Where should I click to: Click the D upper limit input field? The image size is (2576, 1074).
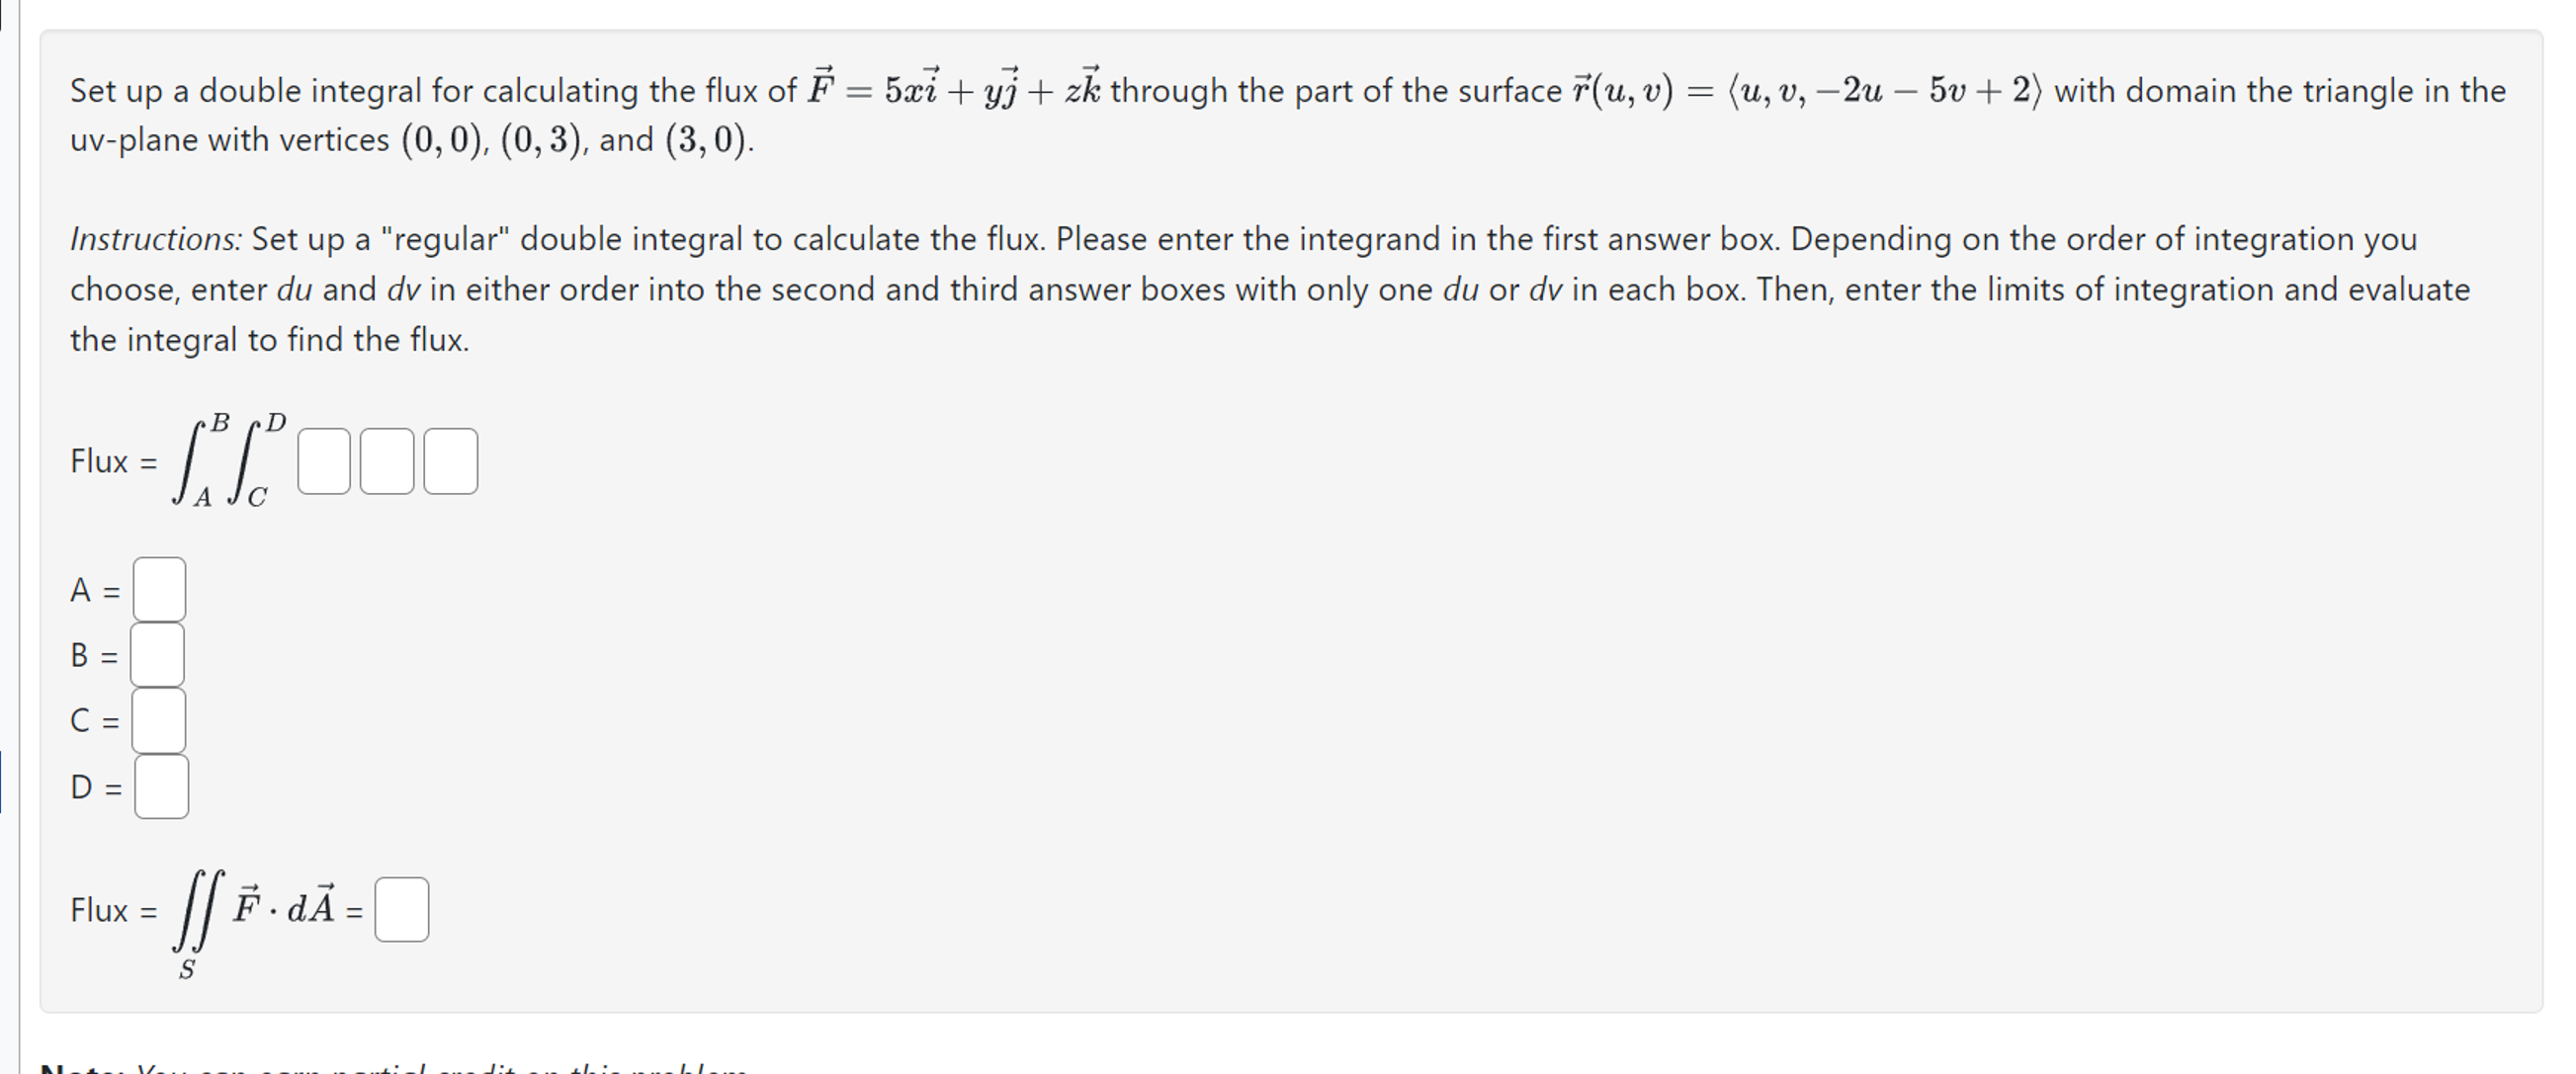[x=160, y=786]
